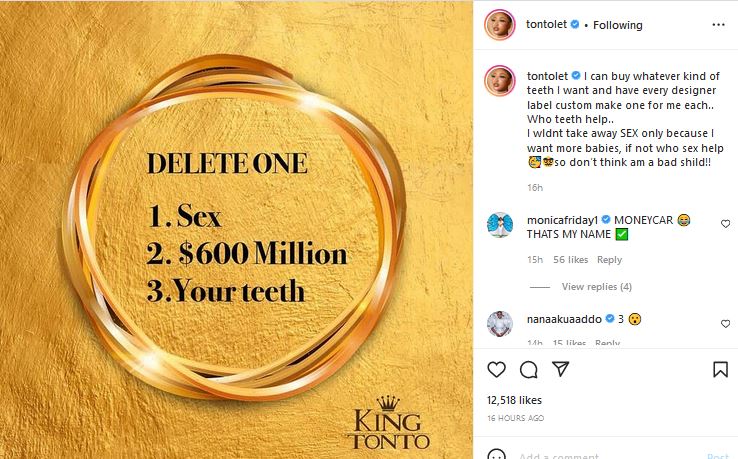738x459 pixels.
Task: Open comments via speech bubble icon
Action: 529,370
